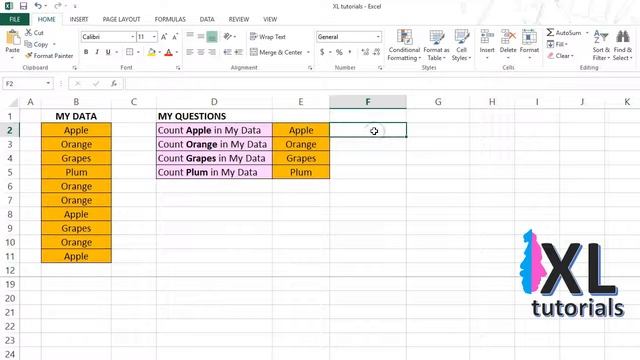Select cell 'Count Plum in My Data'

click(214, 172)
